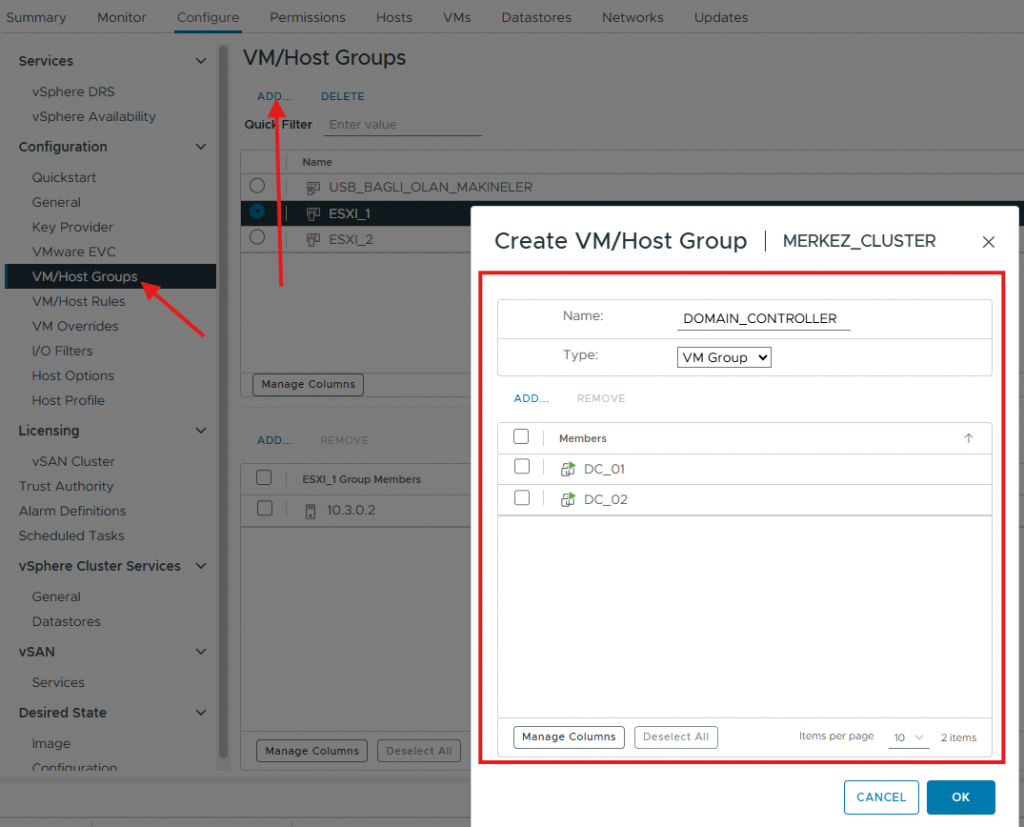The image size is (1024, 827).
Task: Click the left navigation panel scrollbar
Action: [x=223, y=400]
